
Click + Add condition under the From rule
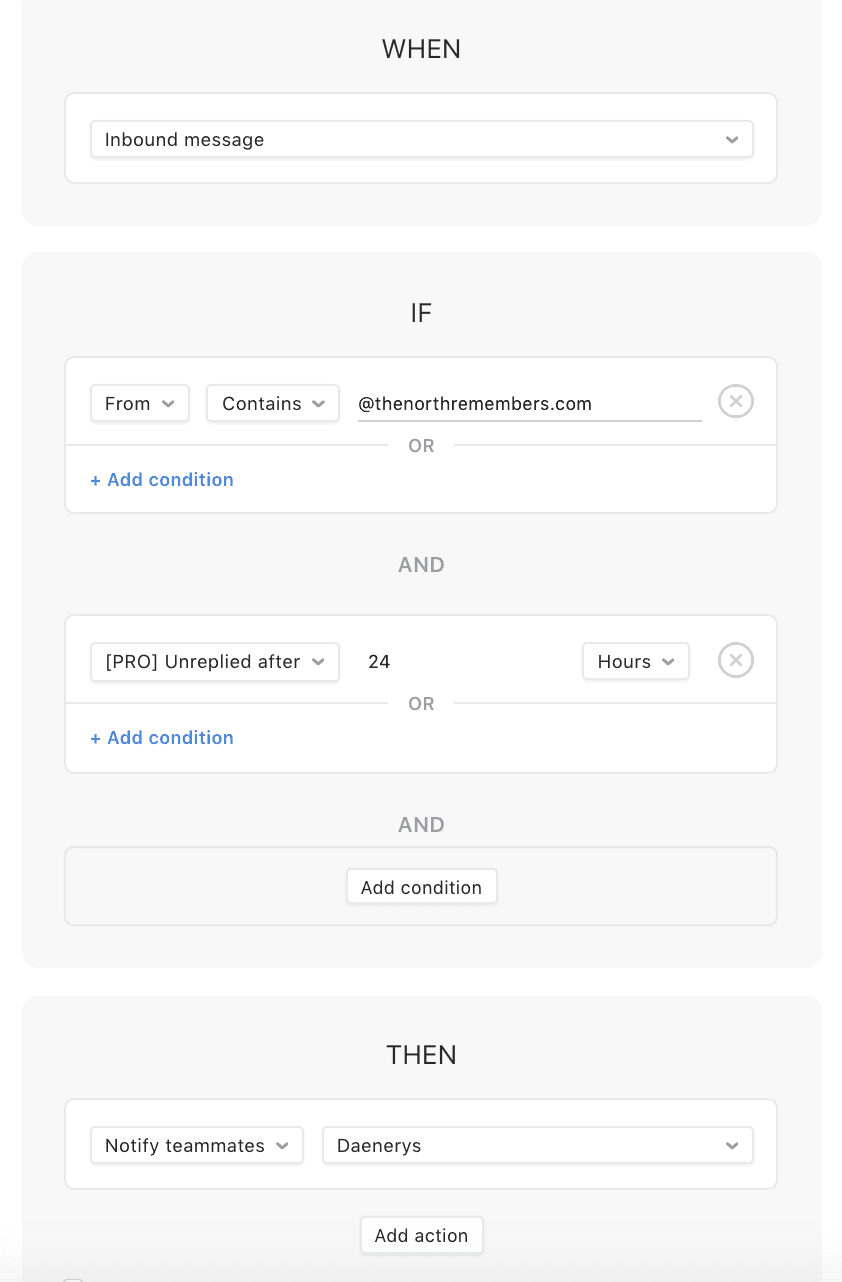[x=162, y=480]
